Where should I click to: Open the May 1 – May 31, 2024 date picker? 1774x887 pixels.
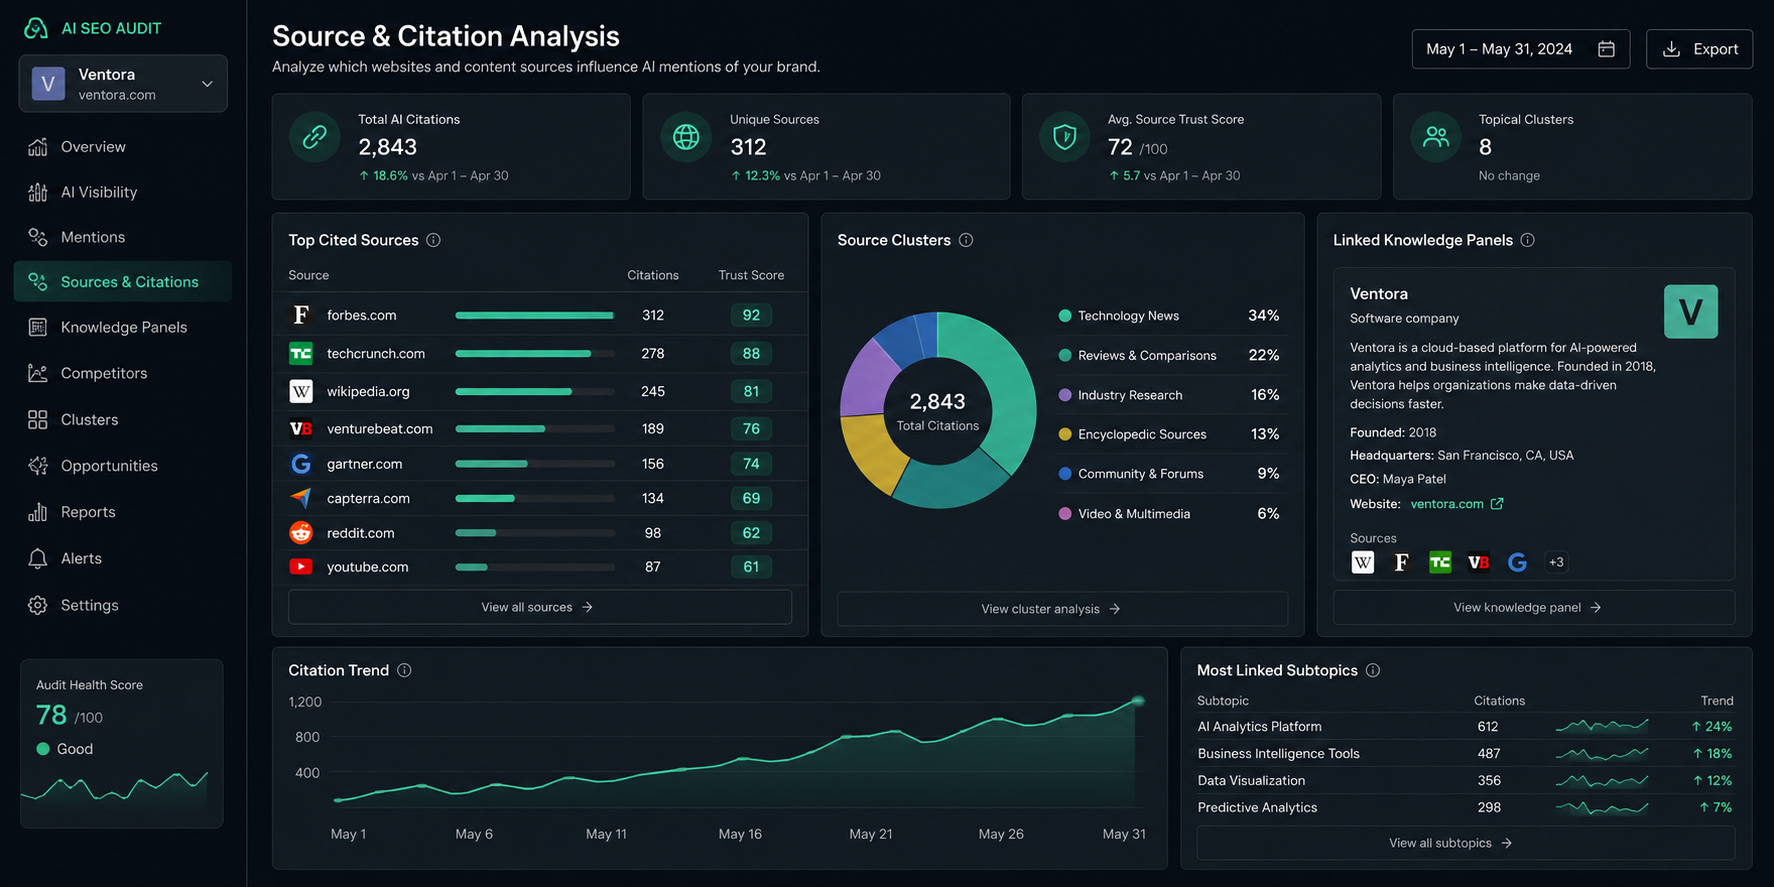[x=1520, y=49]
